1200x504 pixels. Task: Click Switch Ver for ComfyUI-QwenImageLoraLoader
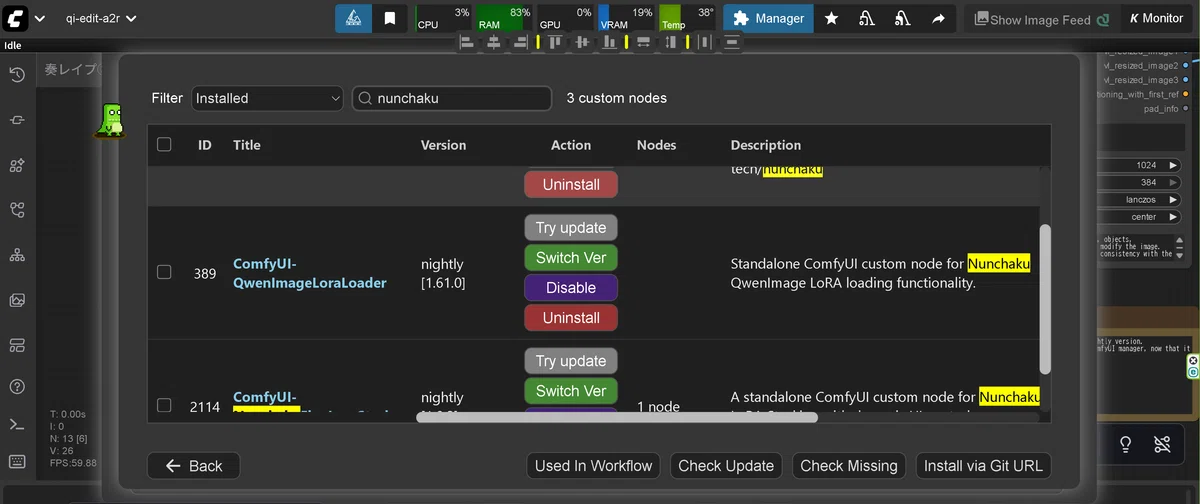click(571, 257)
